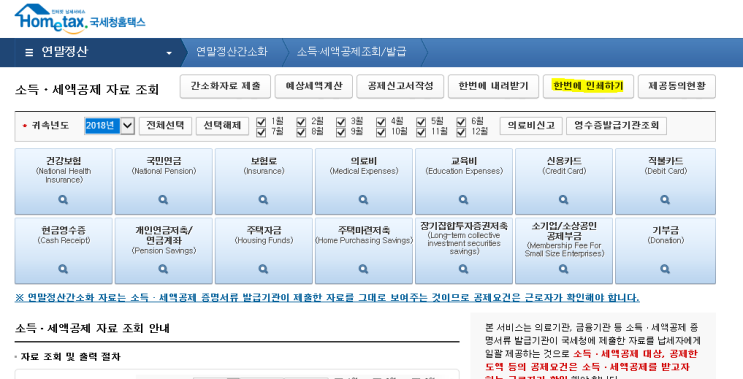The height and width of the screenshot is (379, 743).
Task: Toggle the 10월 month checkbox
Action: (x=381, y=132)
